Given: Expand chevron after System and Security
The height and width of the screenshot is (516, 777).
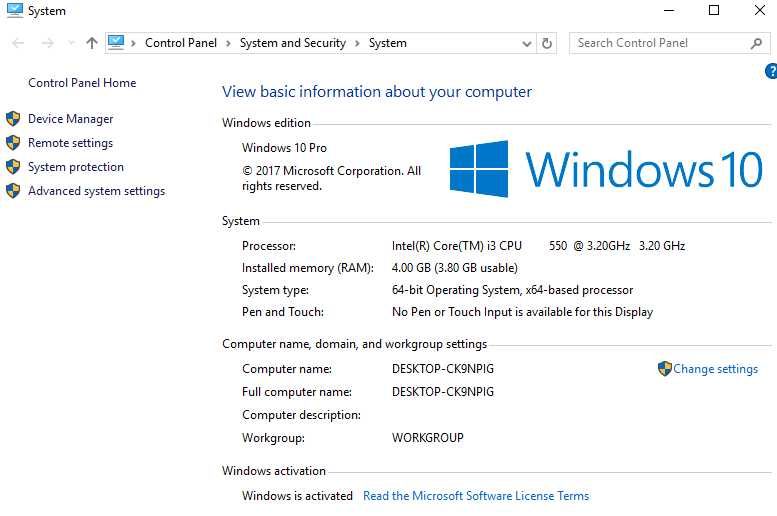Looking at the screenshot, I should click(357, 44).
